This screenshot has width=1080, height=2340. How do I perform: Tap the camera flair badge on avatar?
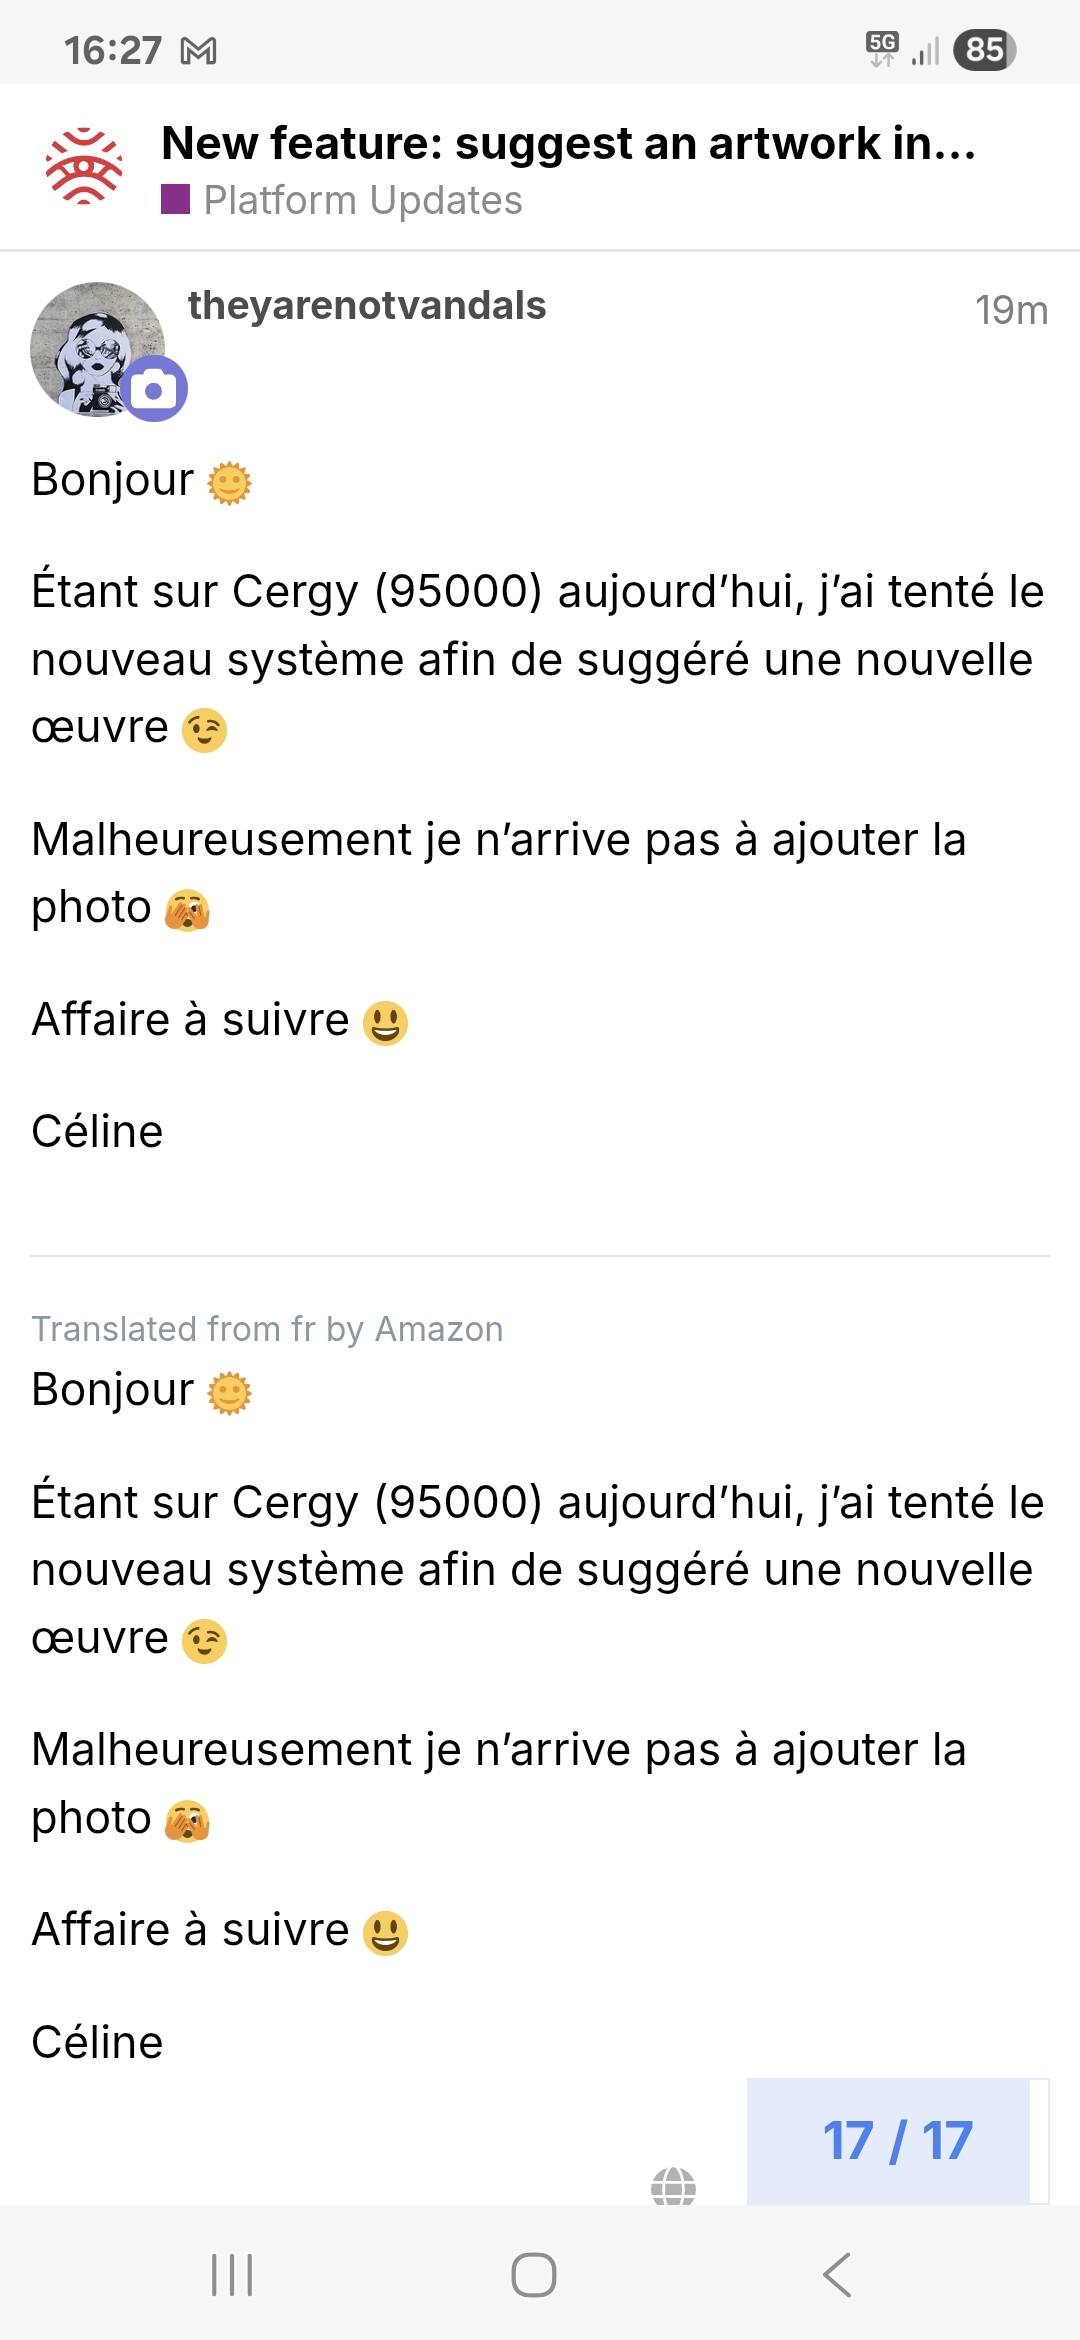coord(154,389)
